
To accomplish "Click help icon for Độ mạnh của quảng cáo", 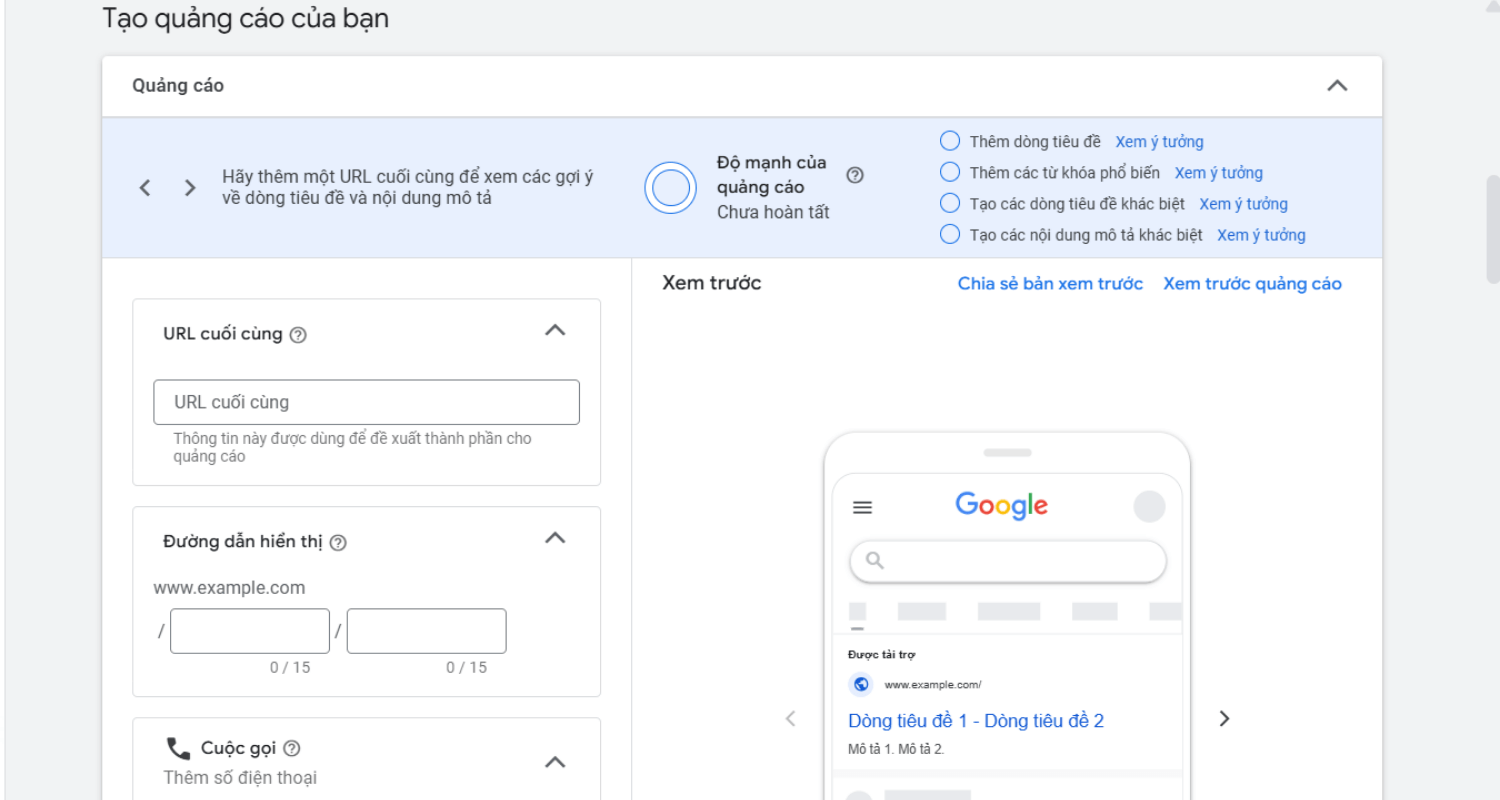I will [854, 175].
